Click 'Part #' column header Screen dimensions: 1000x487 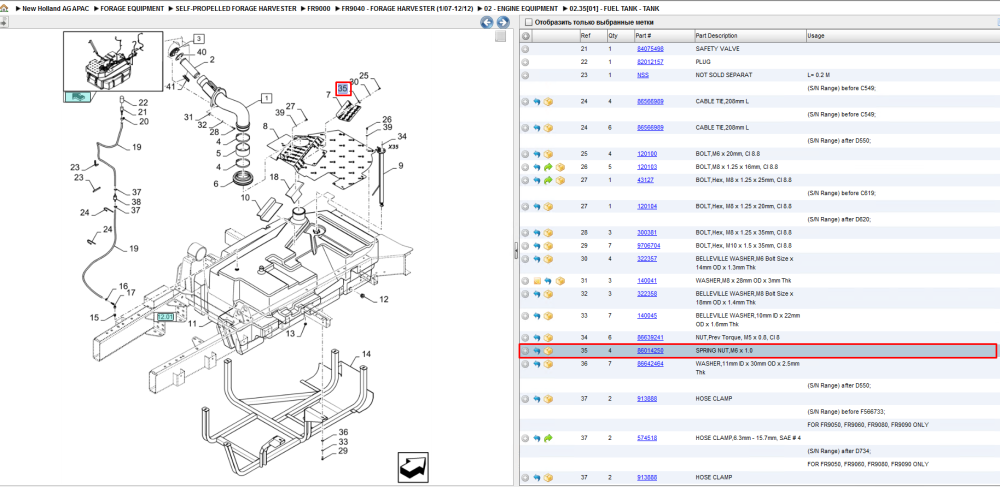coord(664,36)
